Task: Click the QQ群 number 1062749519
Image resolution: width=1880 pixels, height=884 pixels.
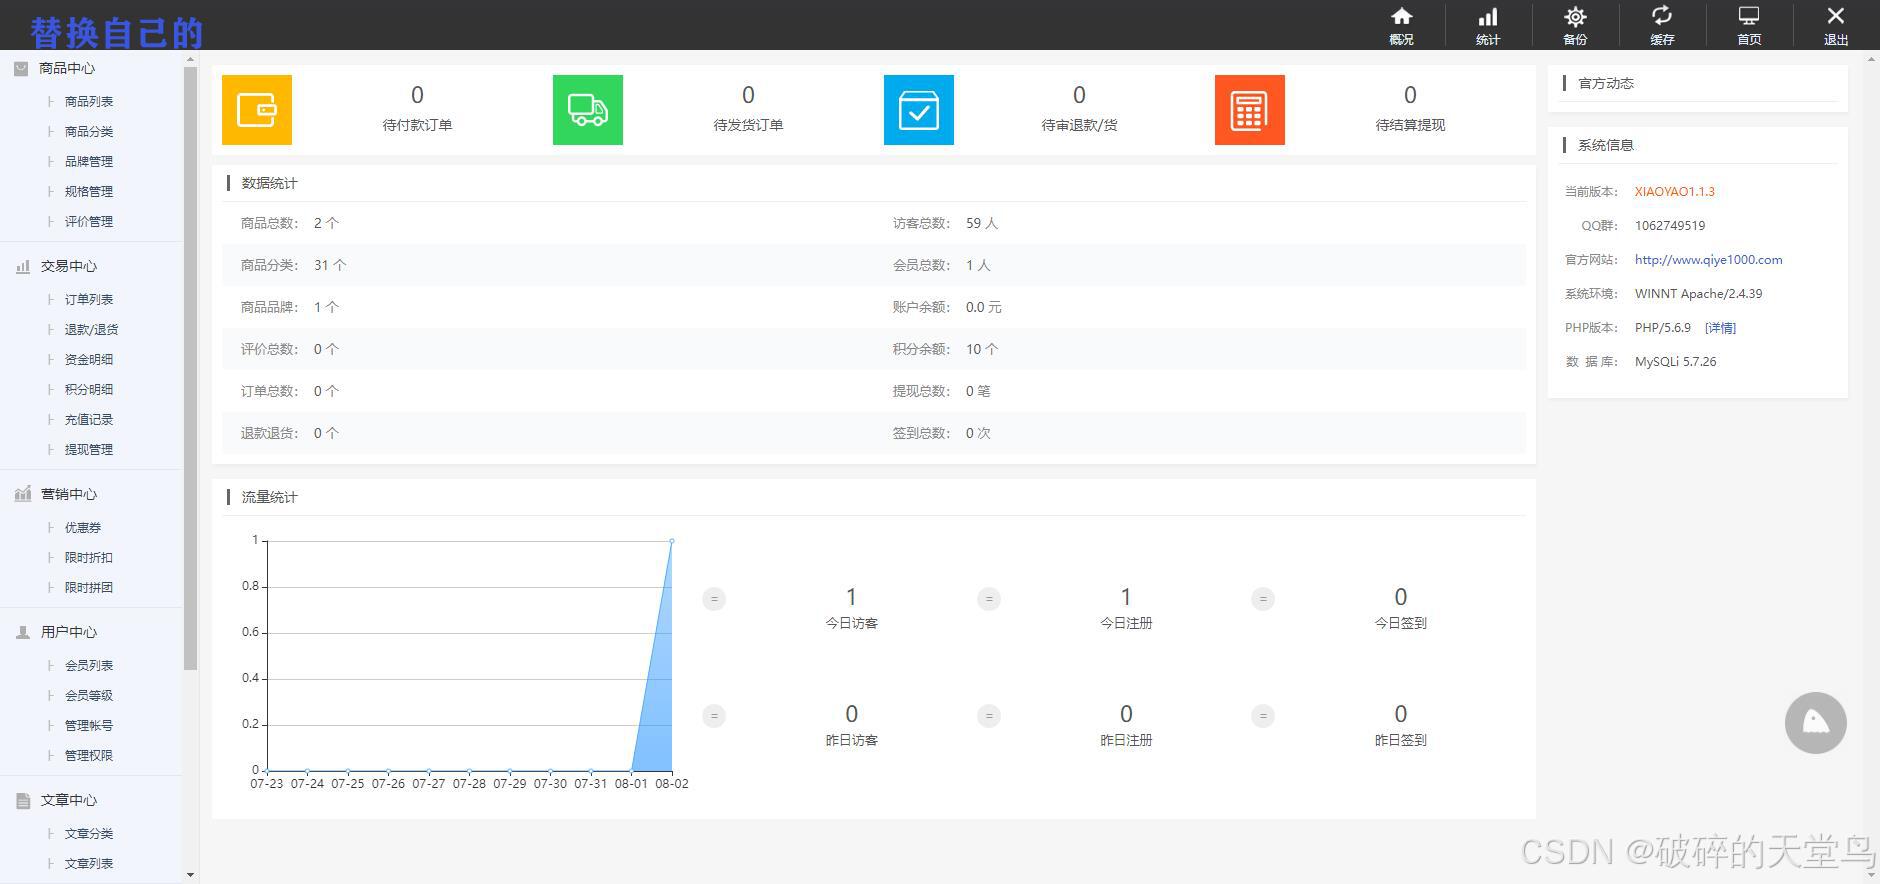Action: click(1670, 225)
